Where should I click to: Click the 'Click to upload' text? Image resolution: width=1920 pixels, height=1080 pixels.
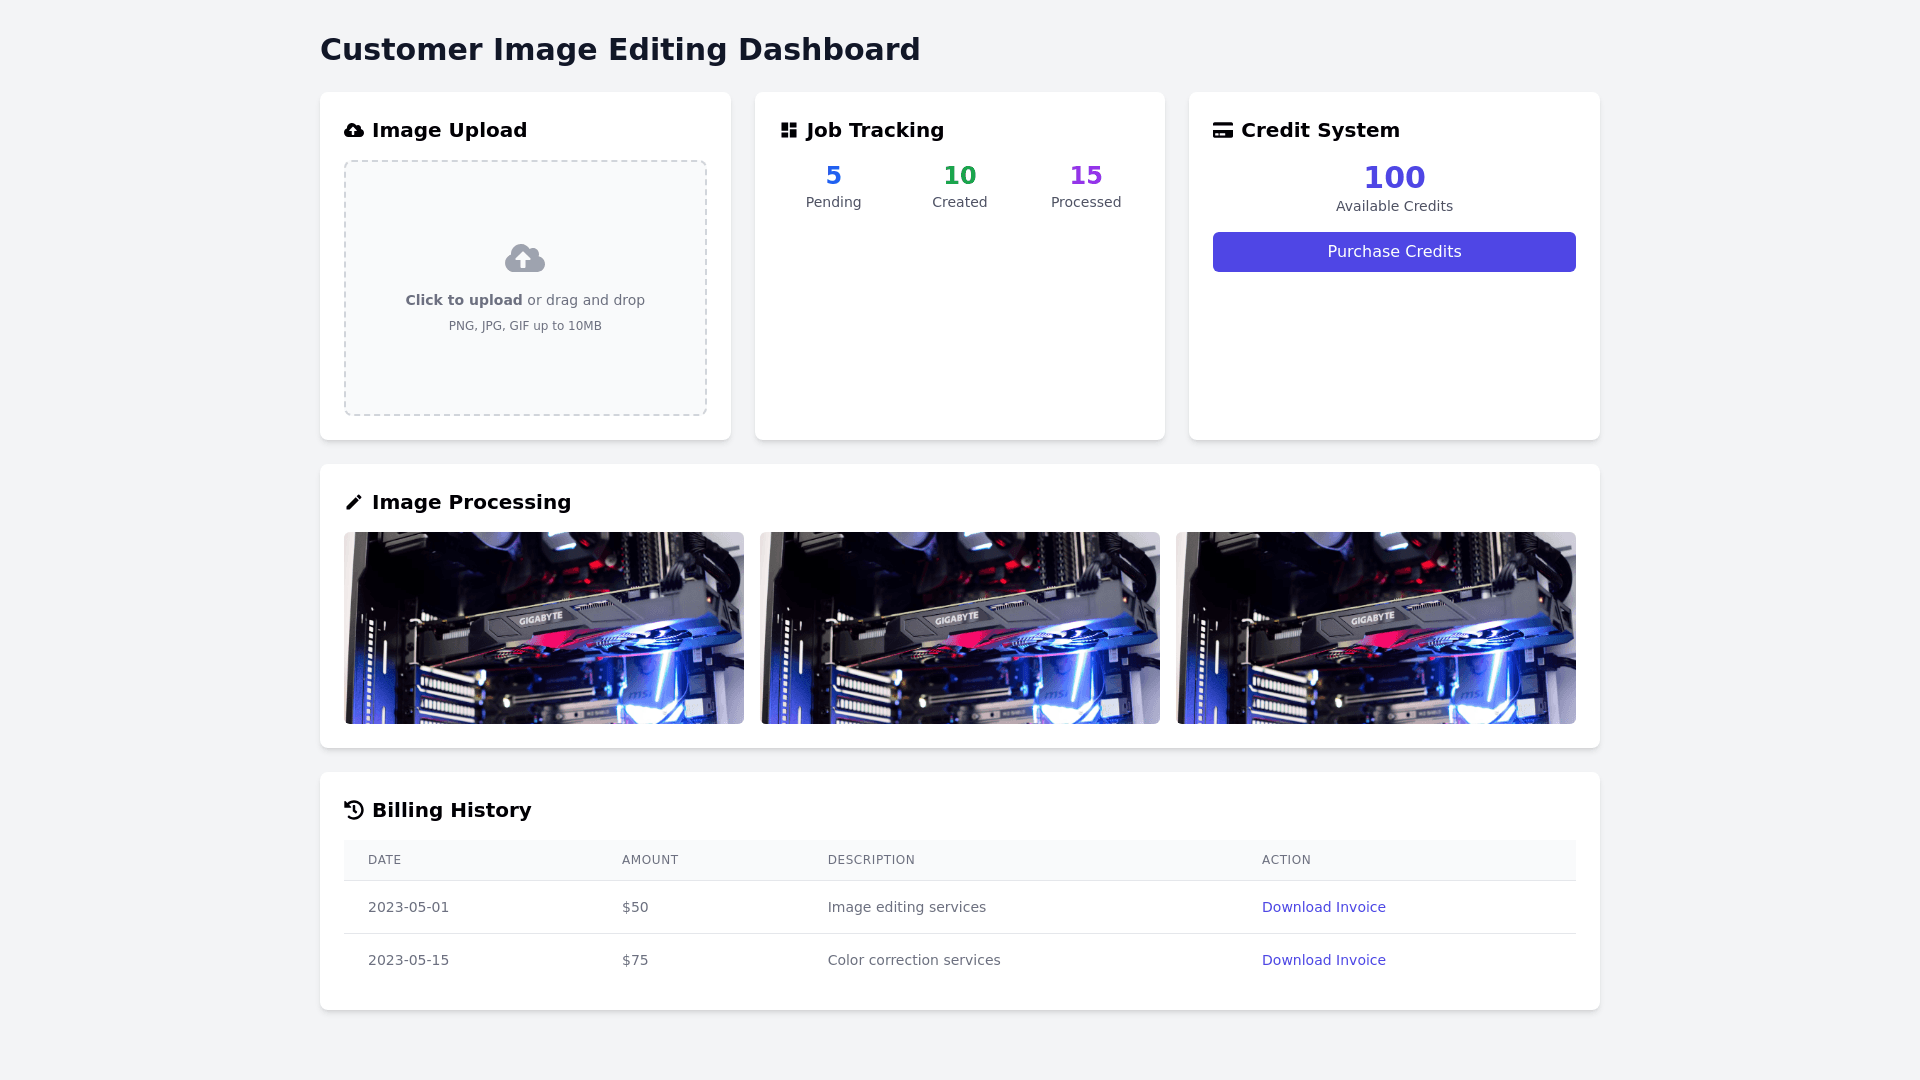(x=464, y=300)
